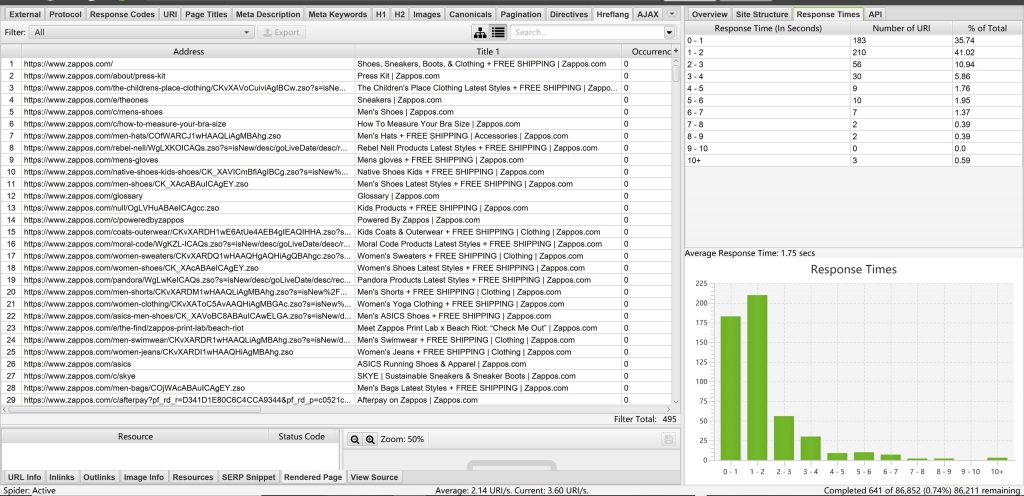Viewport: 1024px width, 496px height.
Task: Open the Outlinks tab
Action: click(x=99, y=477)
